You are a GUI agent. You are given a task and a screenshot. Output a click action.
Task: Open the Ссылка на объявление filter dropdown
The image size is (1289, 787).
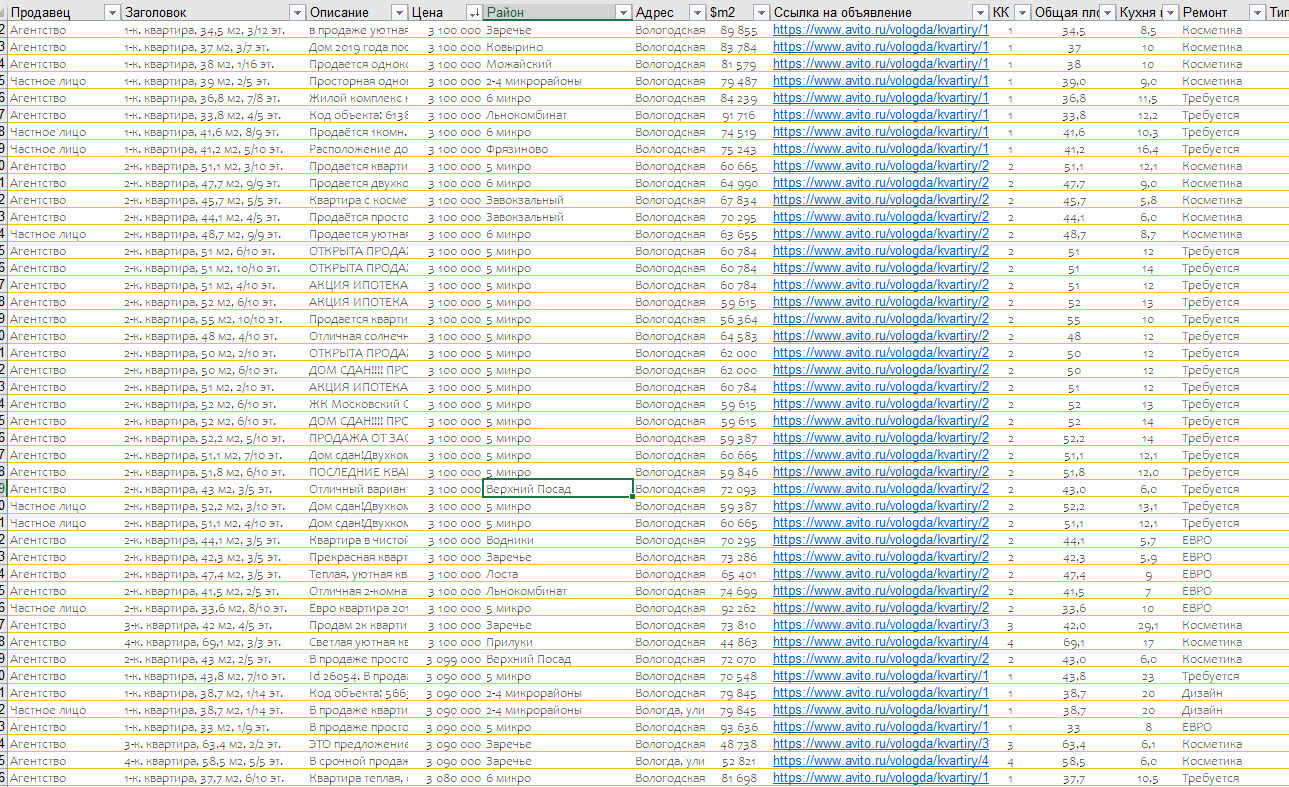coord(981,12)
